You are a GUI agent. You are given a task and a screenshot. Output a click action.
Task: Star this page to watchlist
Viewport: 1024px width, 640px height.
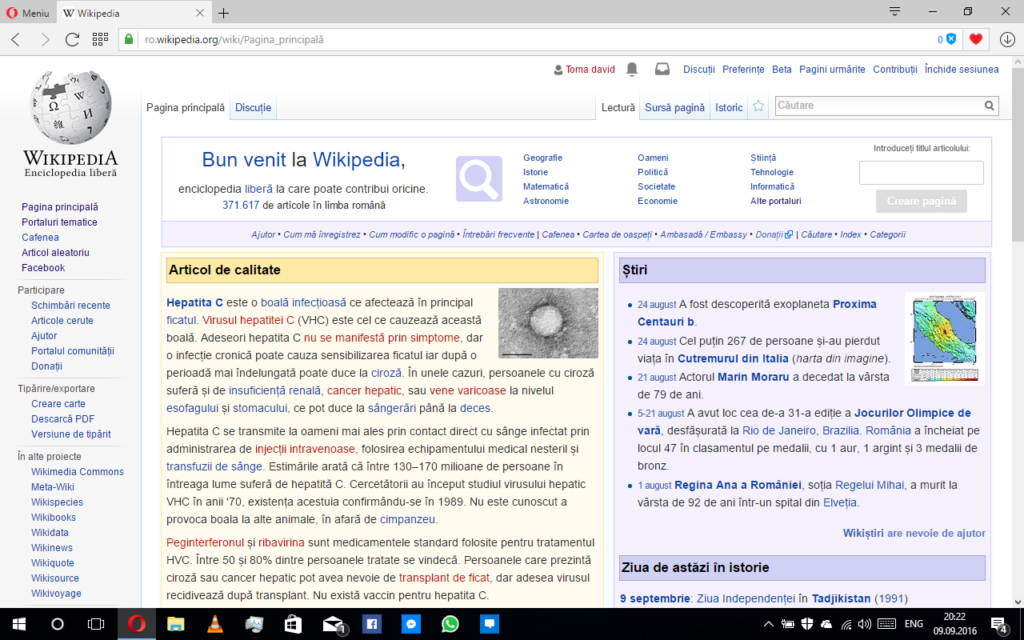[758, 106]
